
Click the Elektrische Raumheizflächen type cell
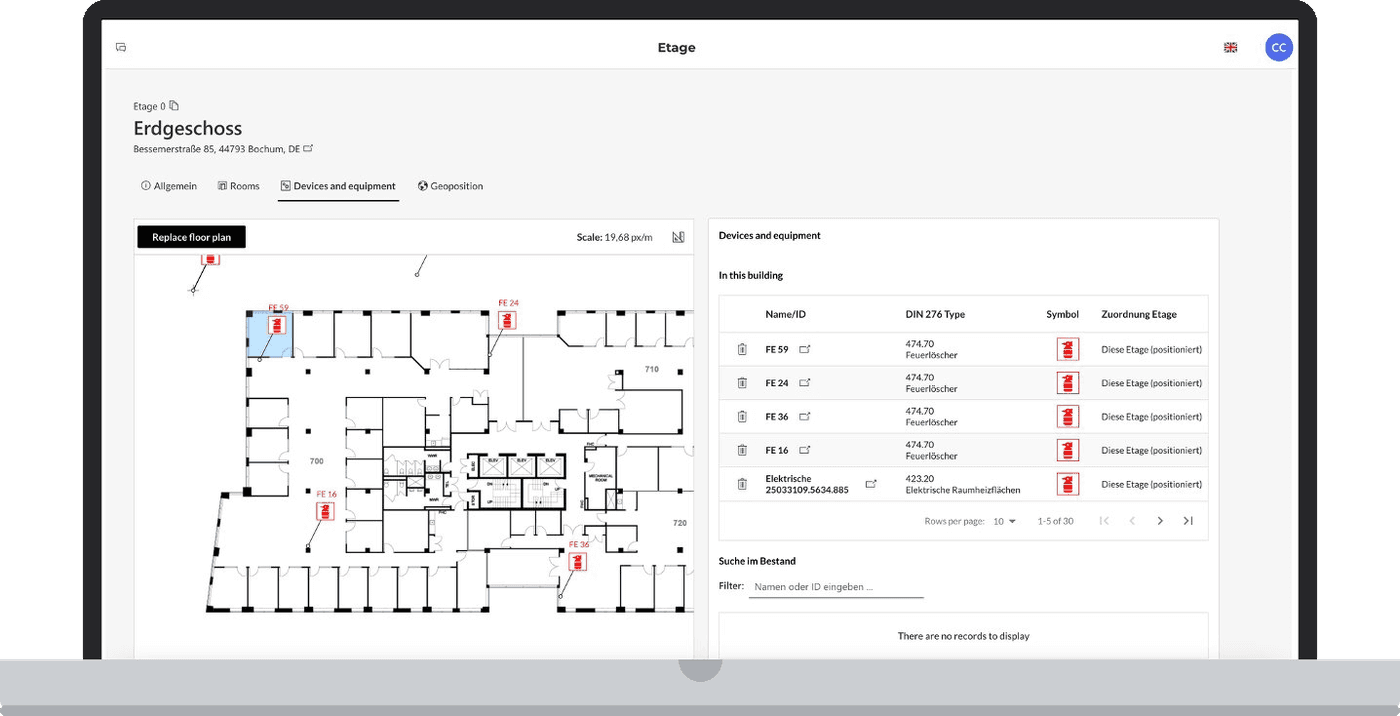point(963,490)
